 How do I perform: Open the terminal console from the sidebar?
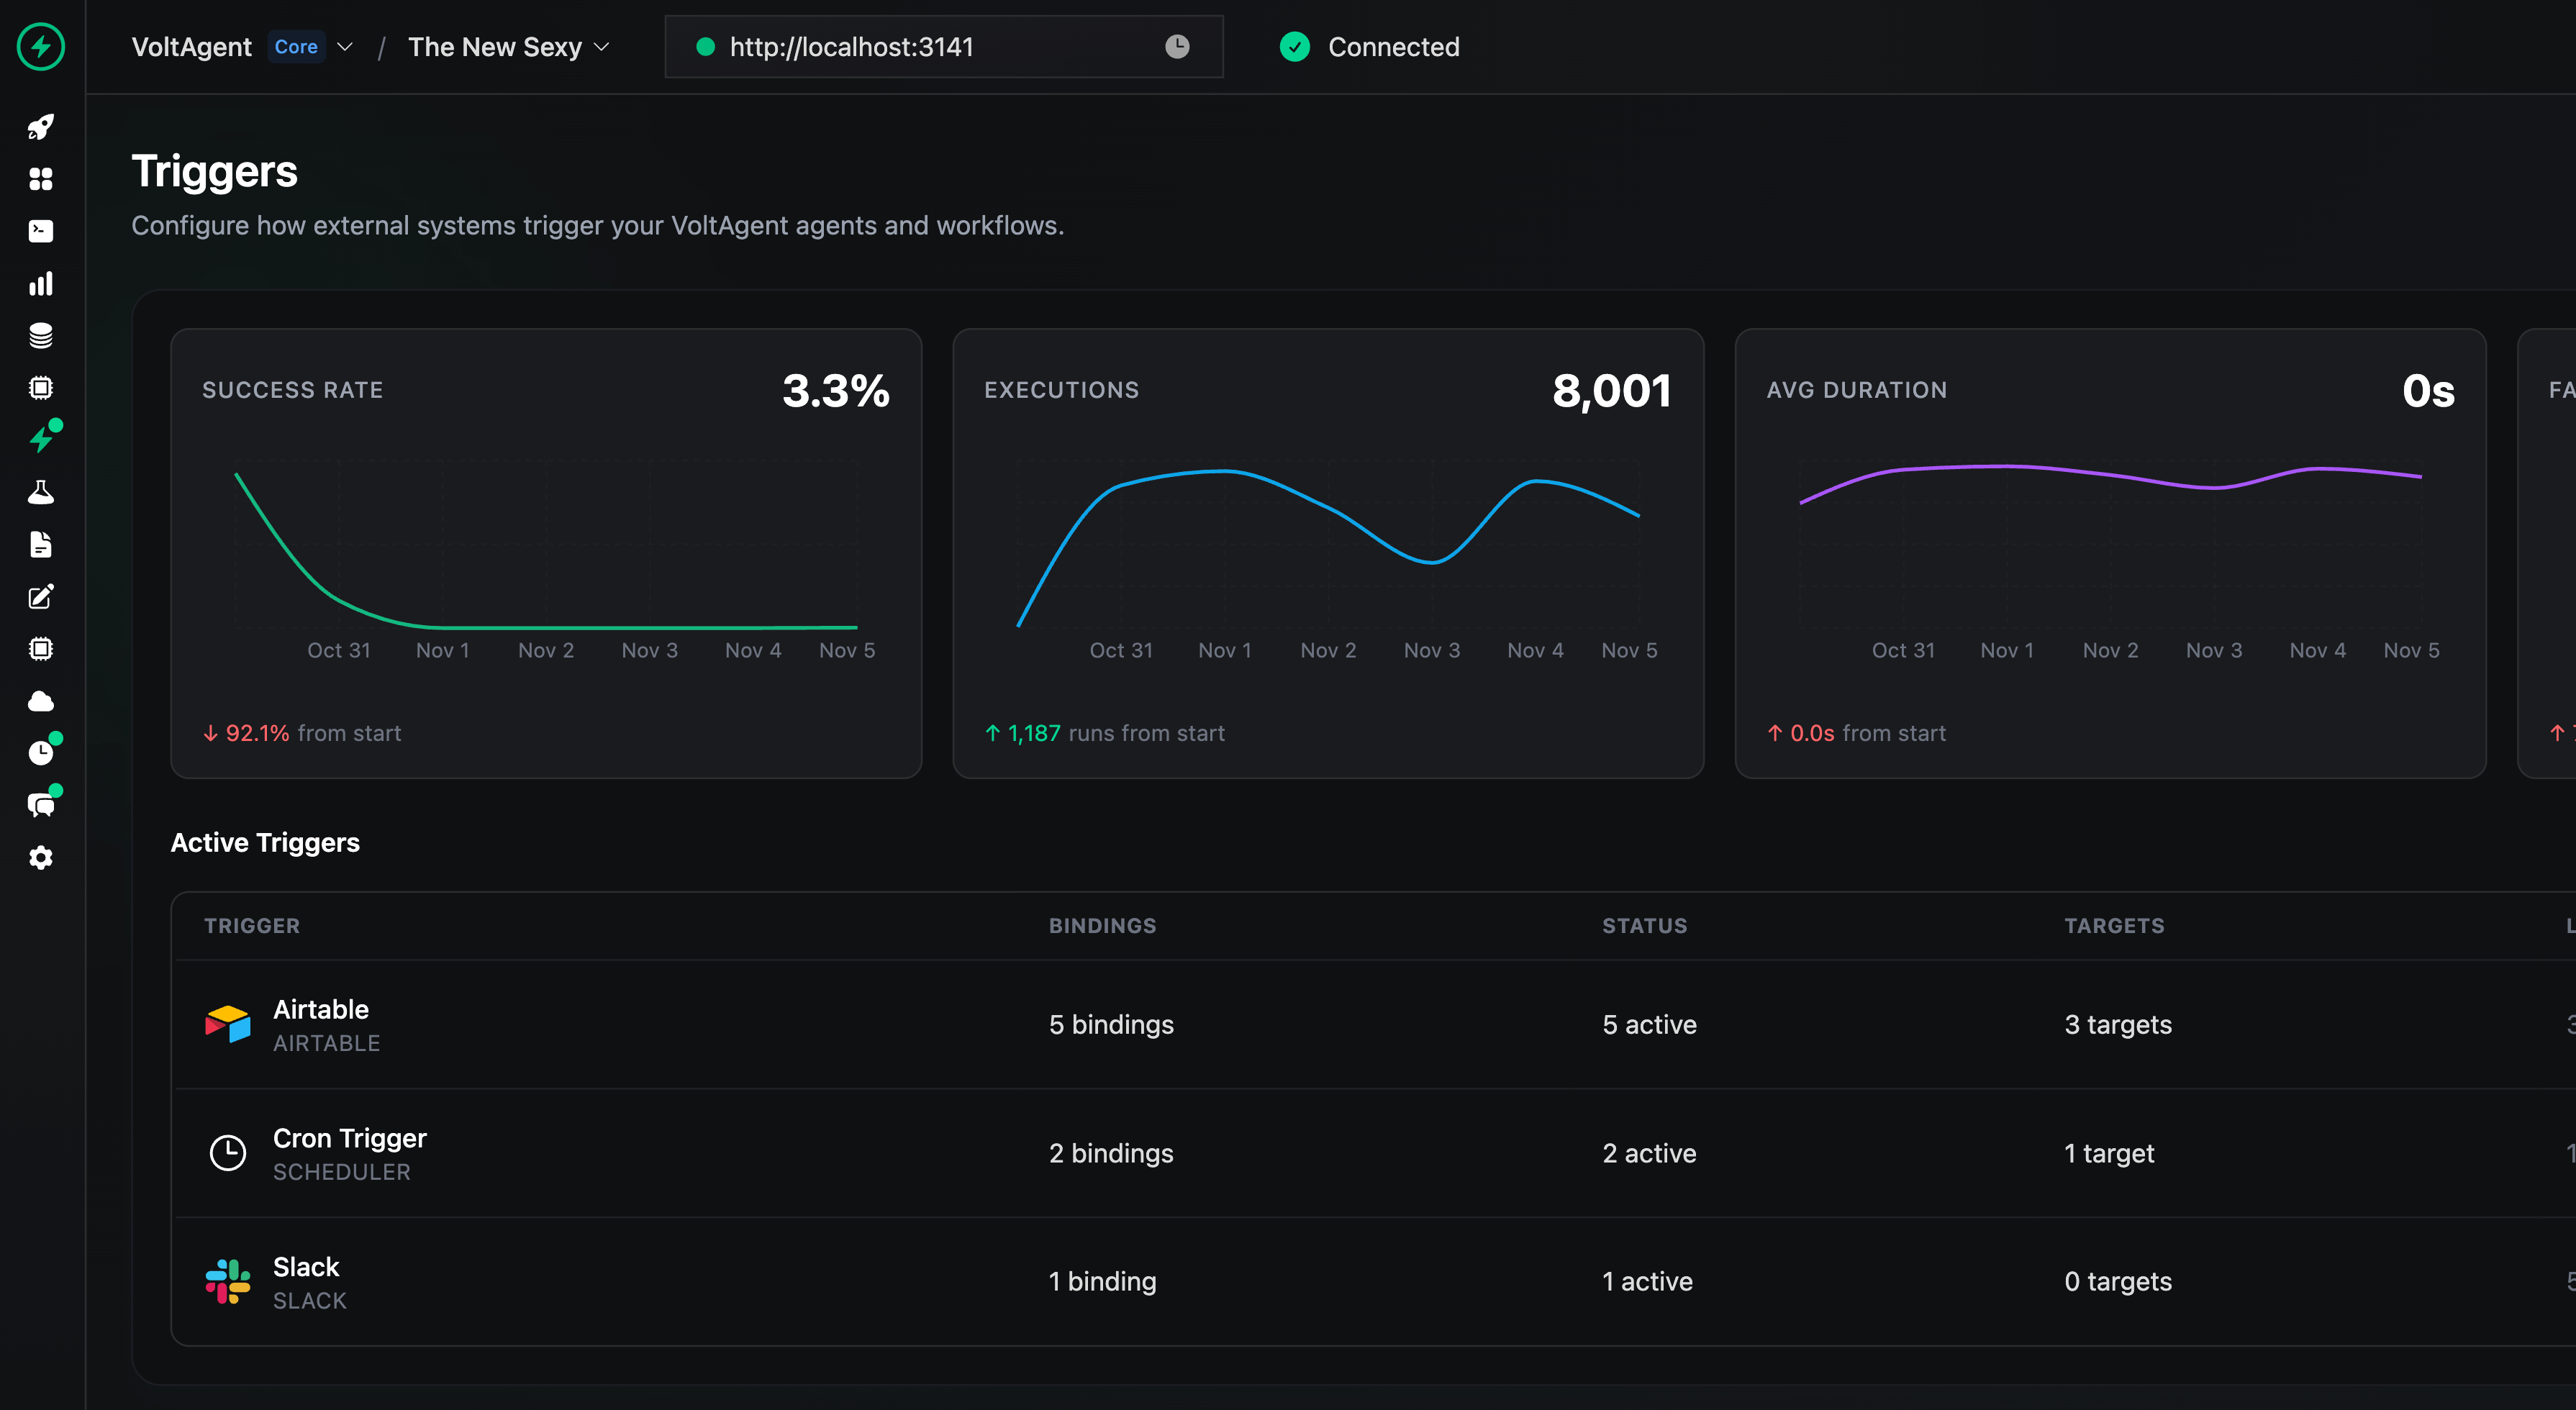coord(41,231)
